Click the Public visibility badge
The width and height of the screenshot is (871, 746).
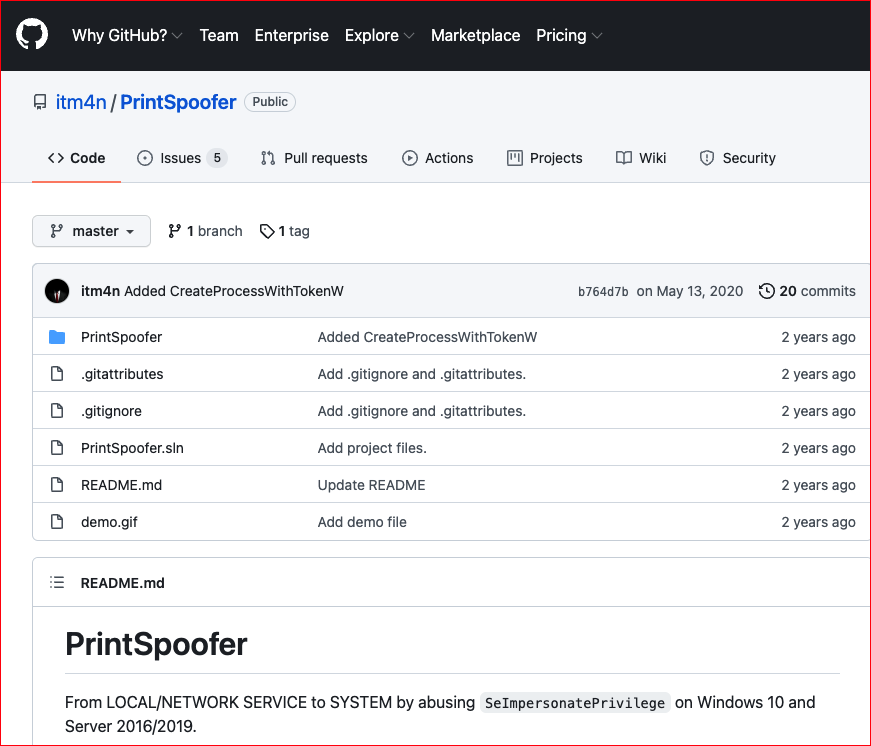(x=270, y=102)
